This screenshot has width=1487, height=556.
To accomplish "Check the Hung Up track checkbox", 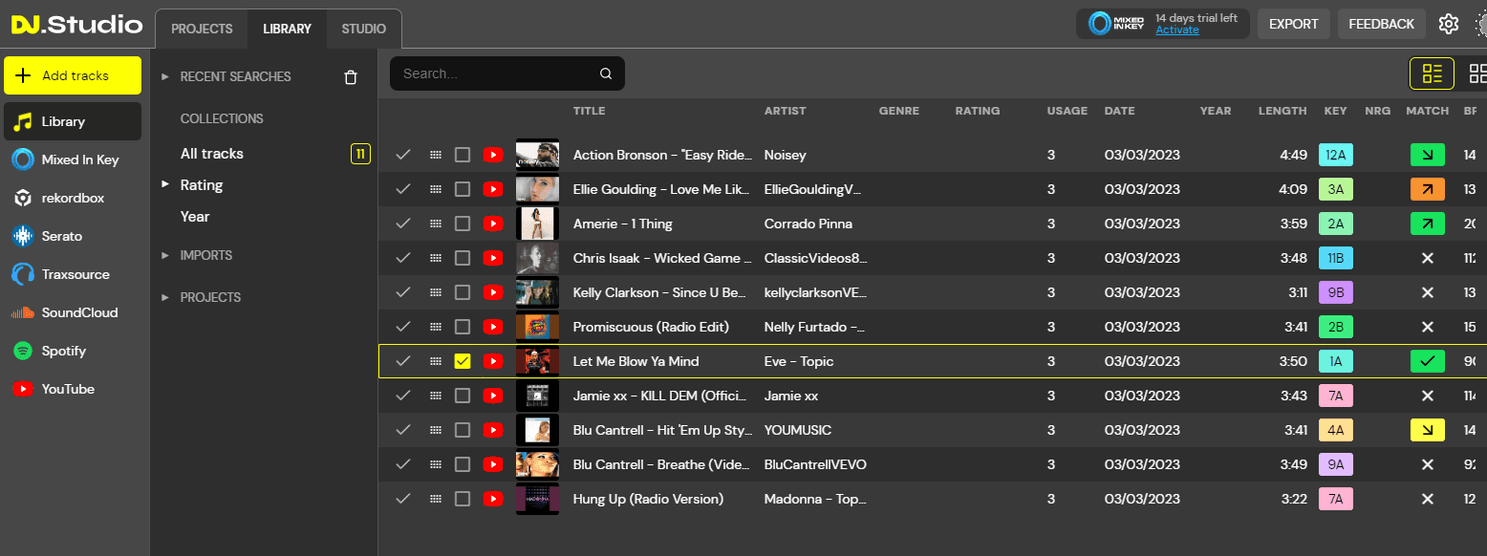I will click(462, 498).
